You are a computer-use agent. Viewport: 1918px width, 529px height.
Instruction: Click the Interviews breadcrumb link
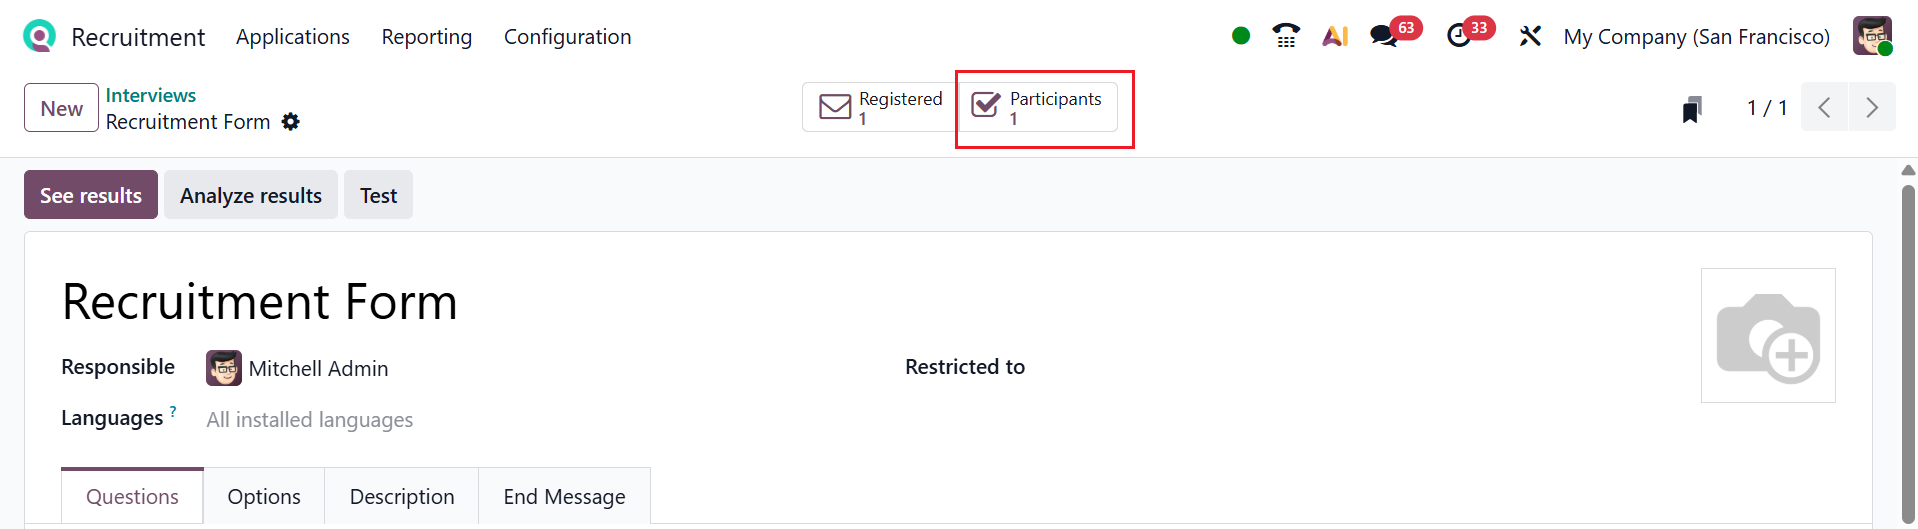151,95
